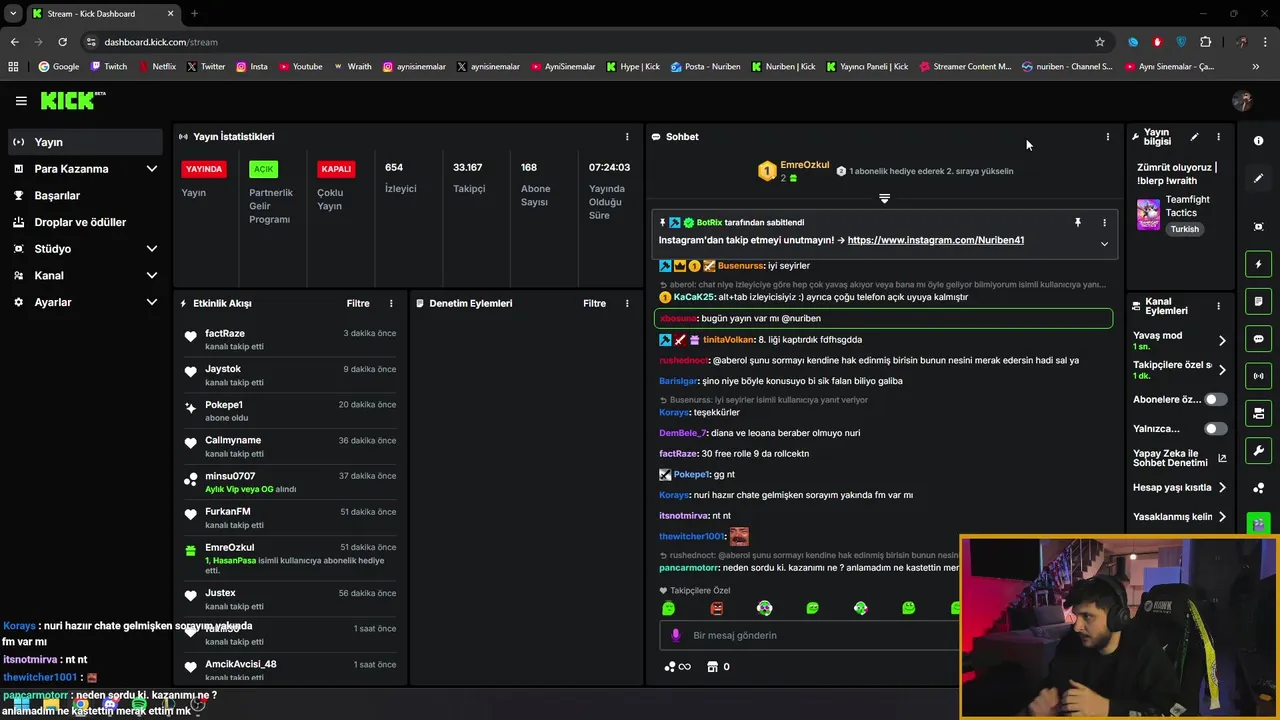This screenshot has height=720, width=1280.
Task: Click the KAPALI multi-stream badge
Action: (x=336, y=169)
